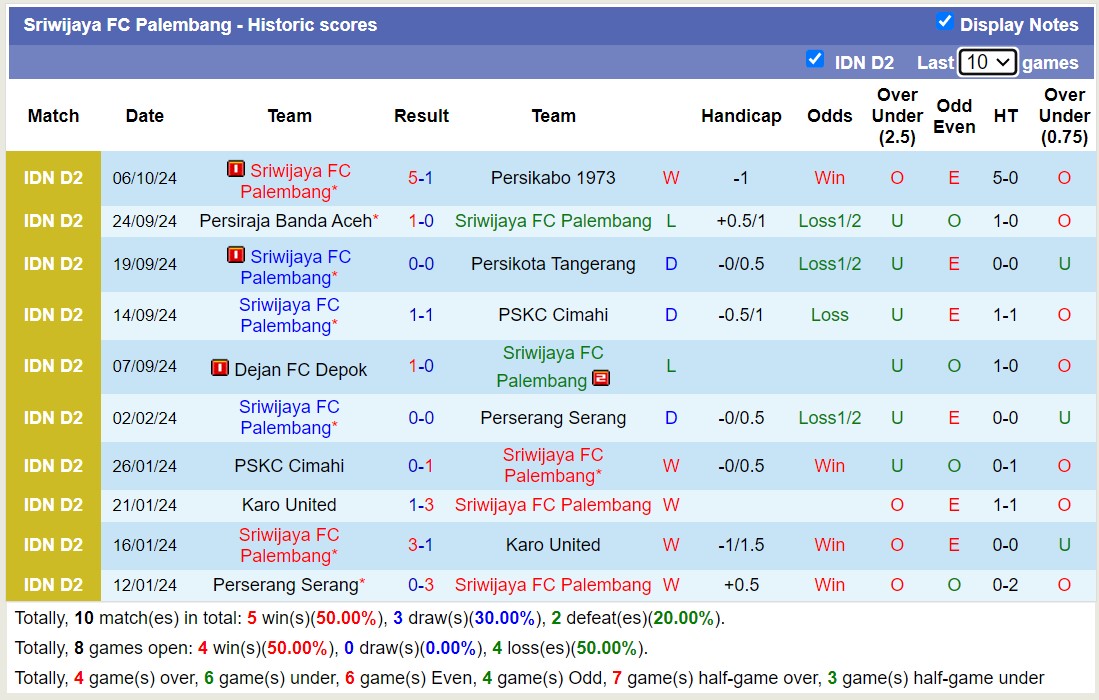Open Karo United in the 21/01/24 row
The height and width of the screenshot is (700, 1099).
tap(289, 505)
